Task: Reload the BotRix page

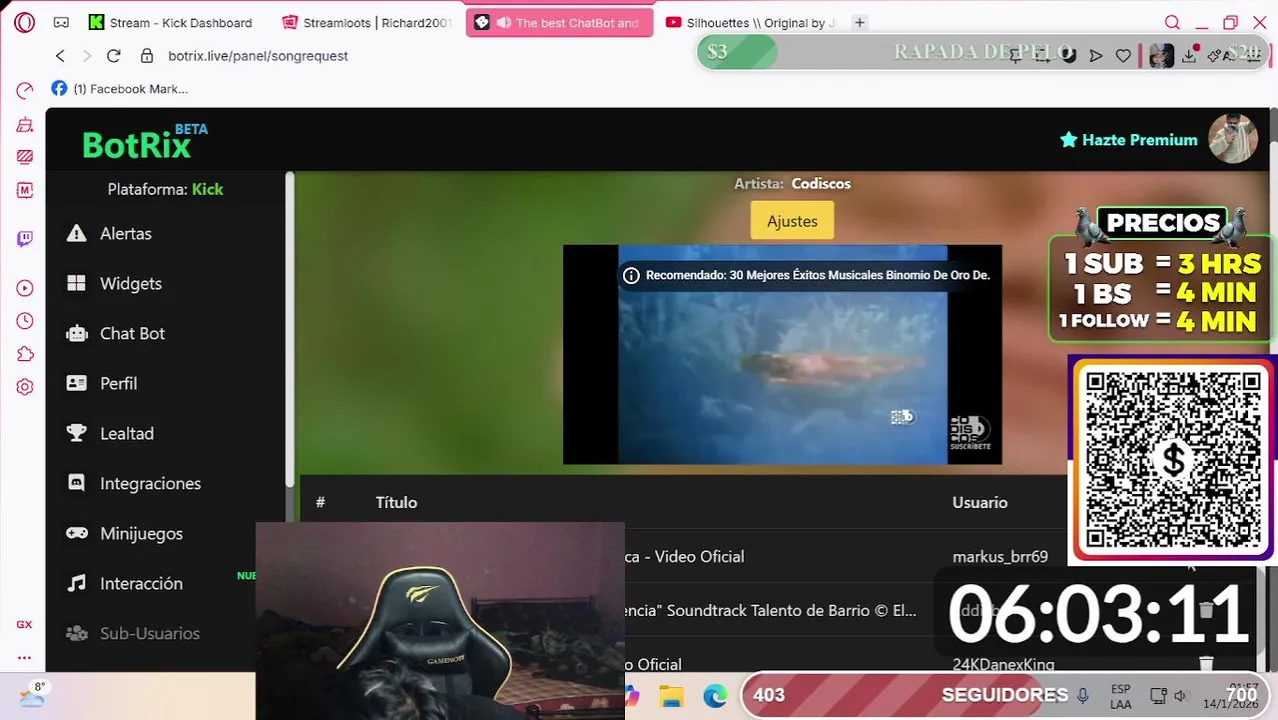Action: (113, 56)
